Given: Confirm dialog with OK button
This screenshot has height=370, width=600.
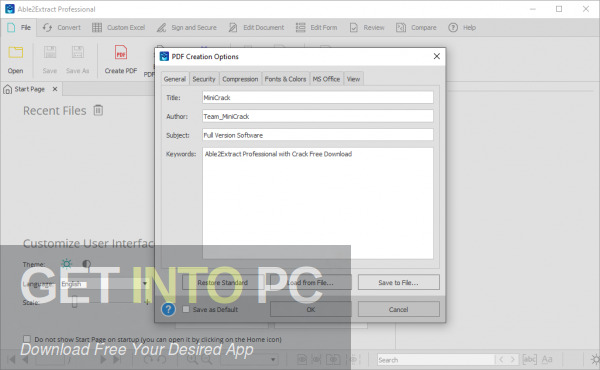Looking at the screenshot, I should pyautogui.click(x=311, y=309).
